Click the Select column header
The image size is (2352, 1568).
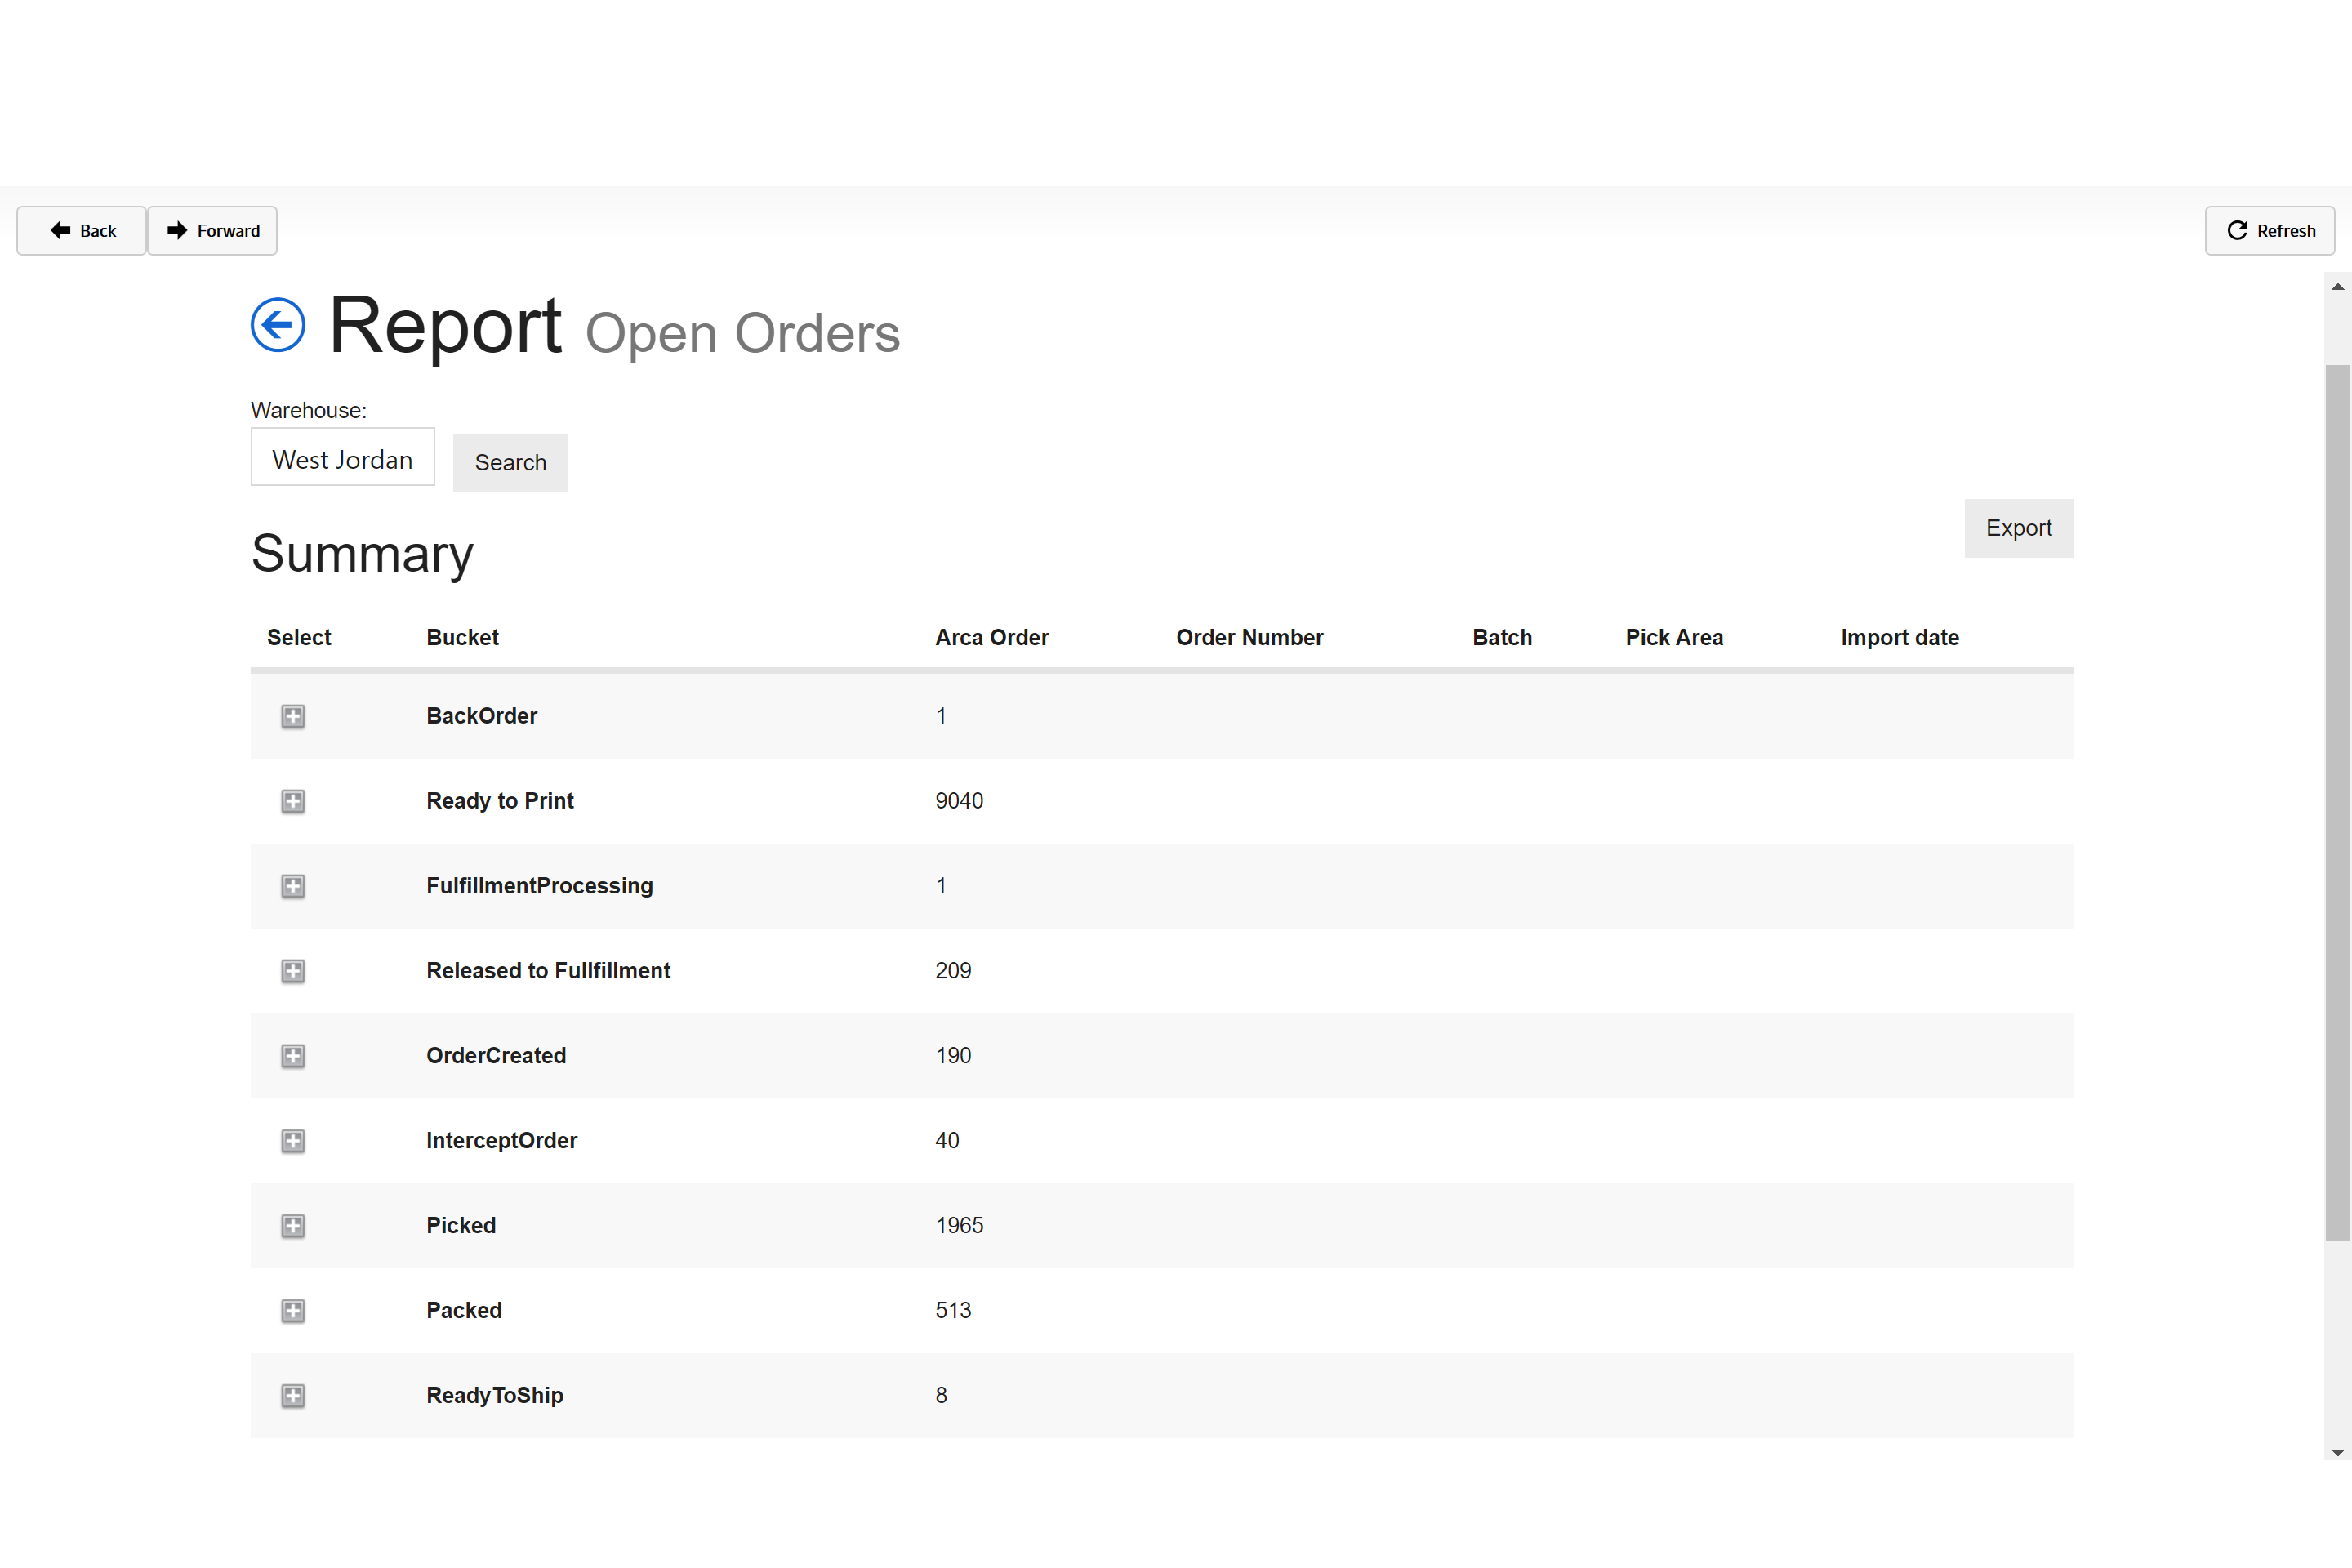coord(299,637)
